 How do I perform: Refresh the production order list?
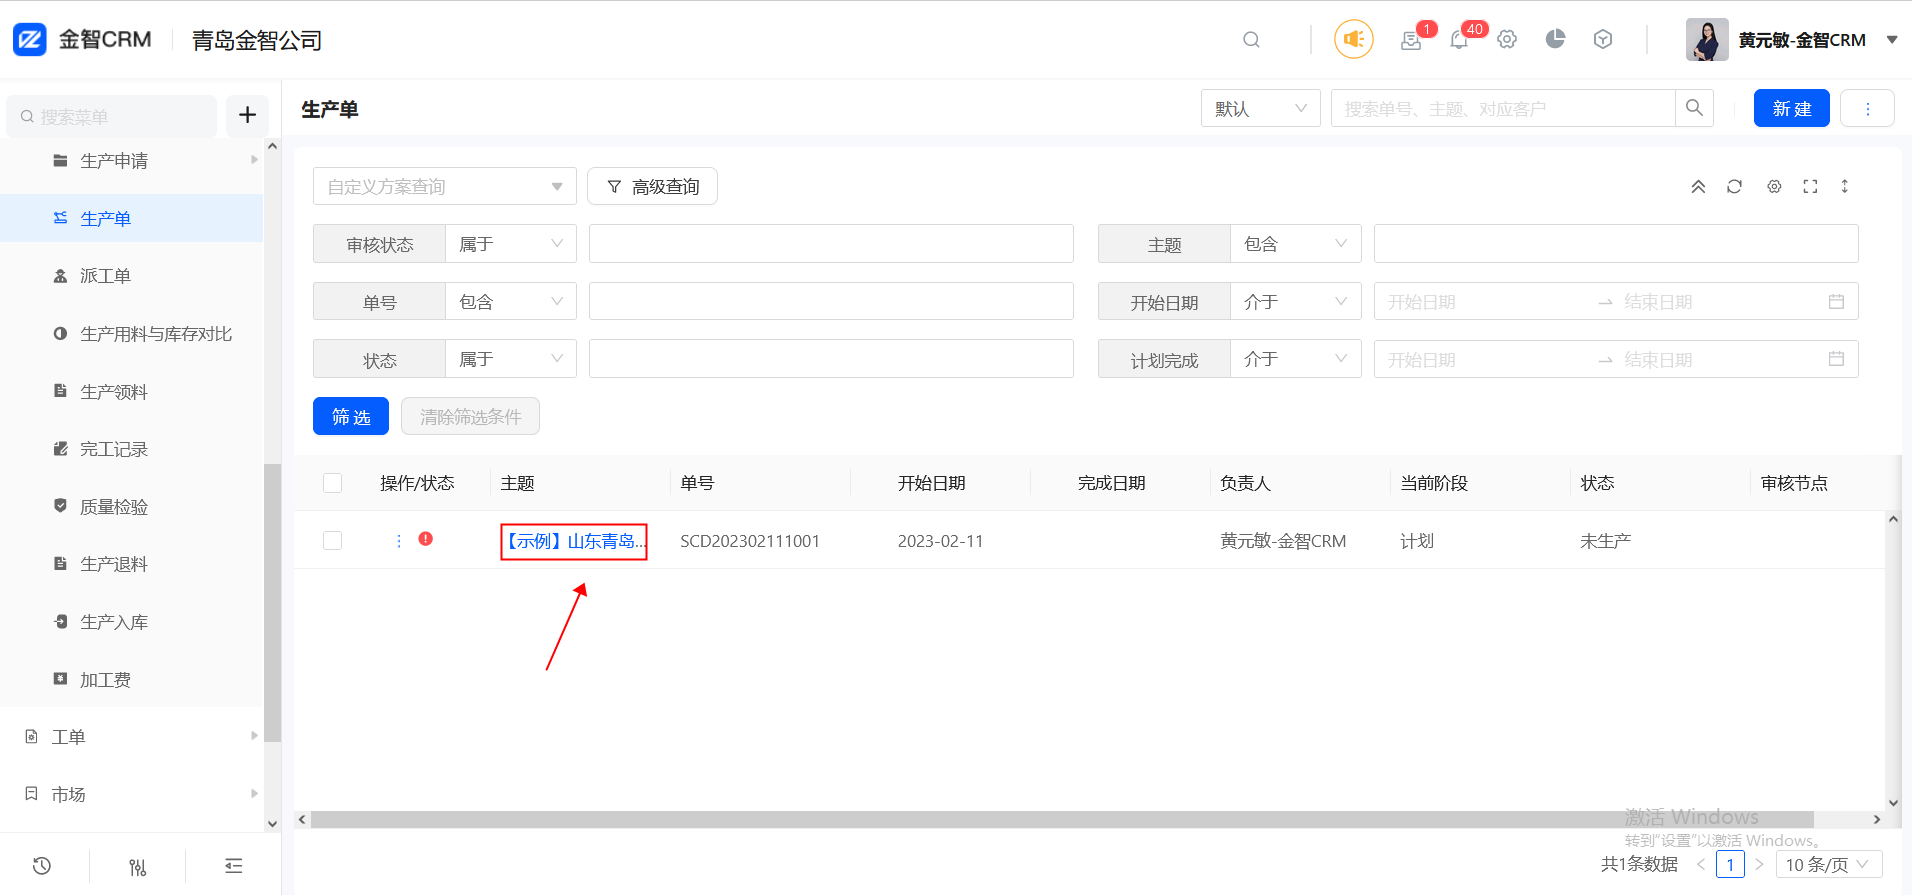point(1734,187)
